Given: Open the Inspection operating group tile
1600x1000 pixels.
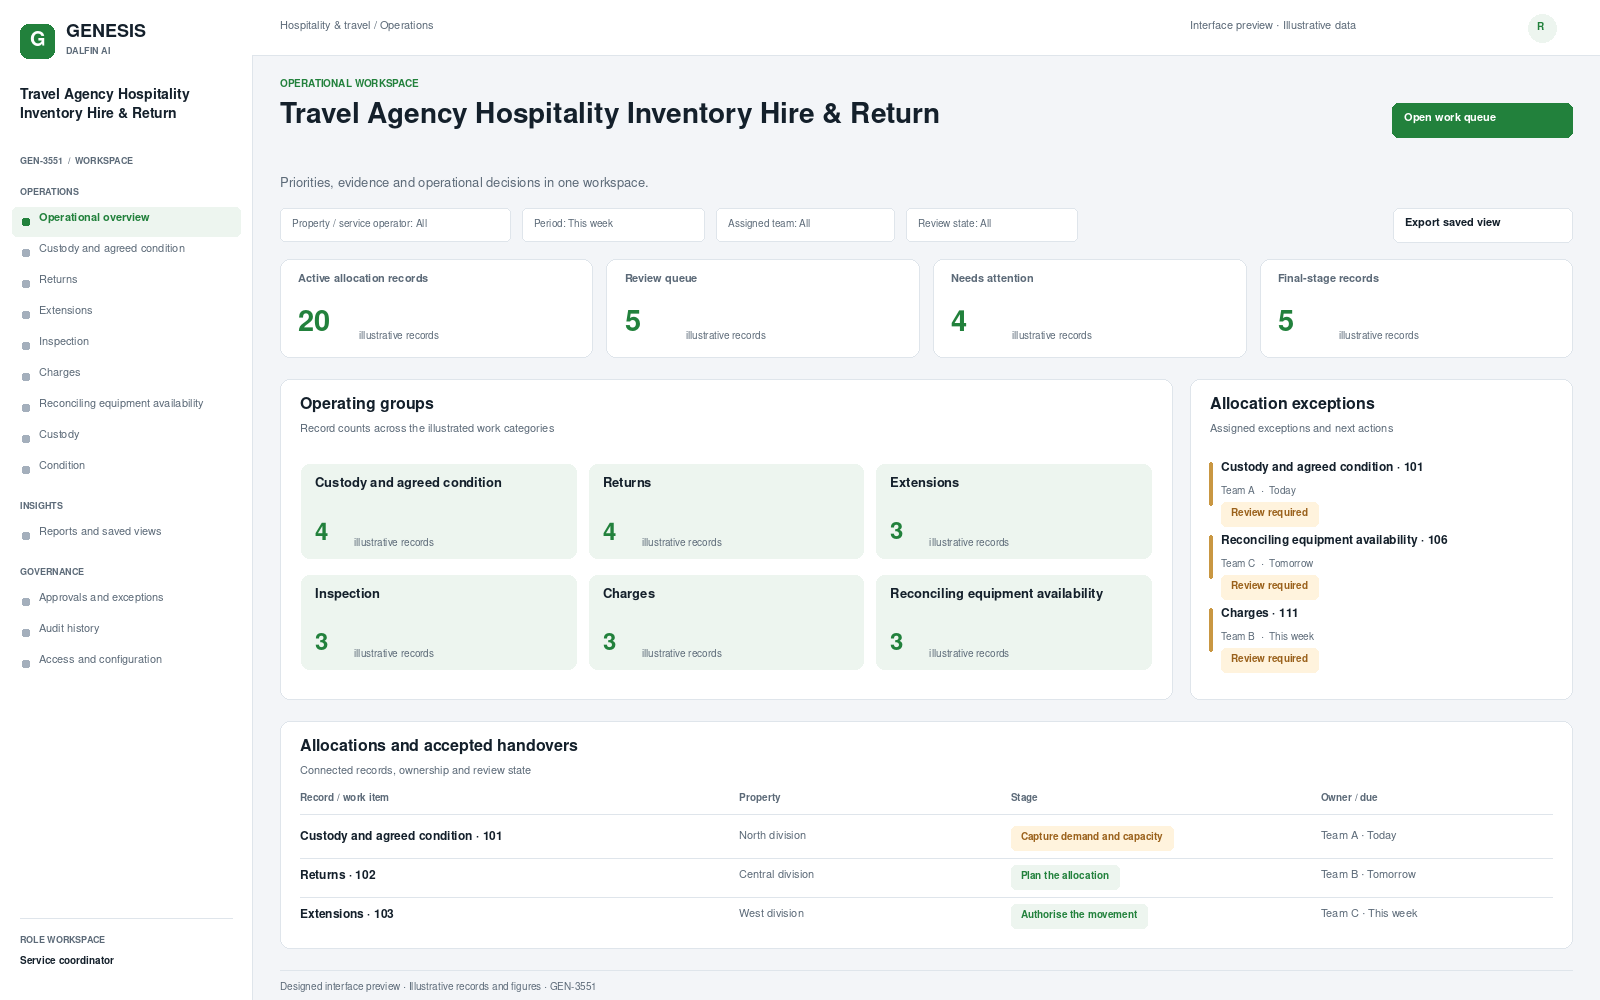Looking at the screenshot, I should (x=439, y=622).
